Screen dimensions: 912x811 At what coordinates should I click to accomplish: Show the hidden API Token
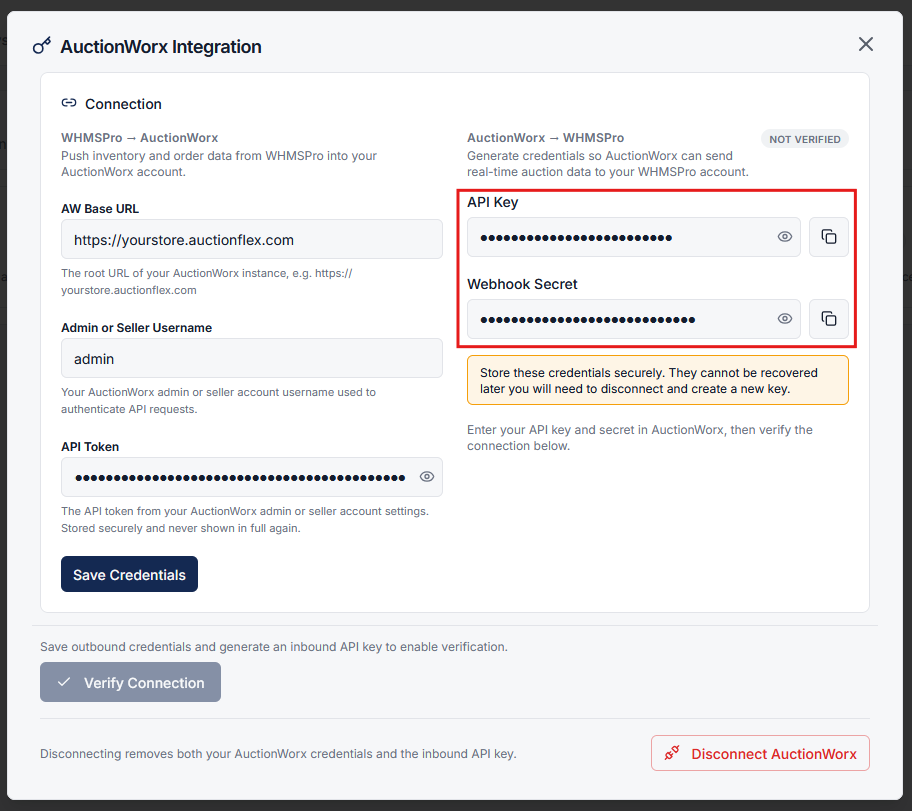click(x=426, y=477)
